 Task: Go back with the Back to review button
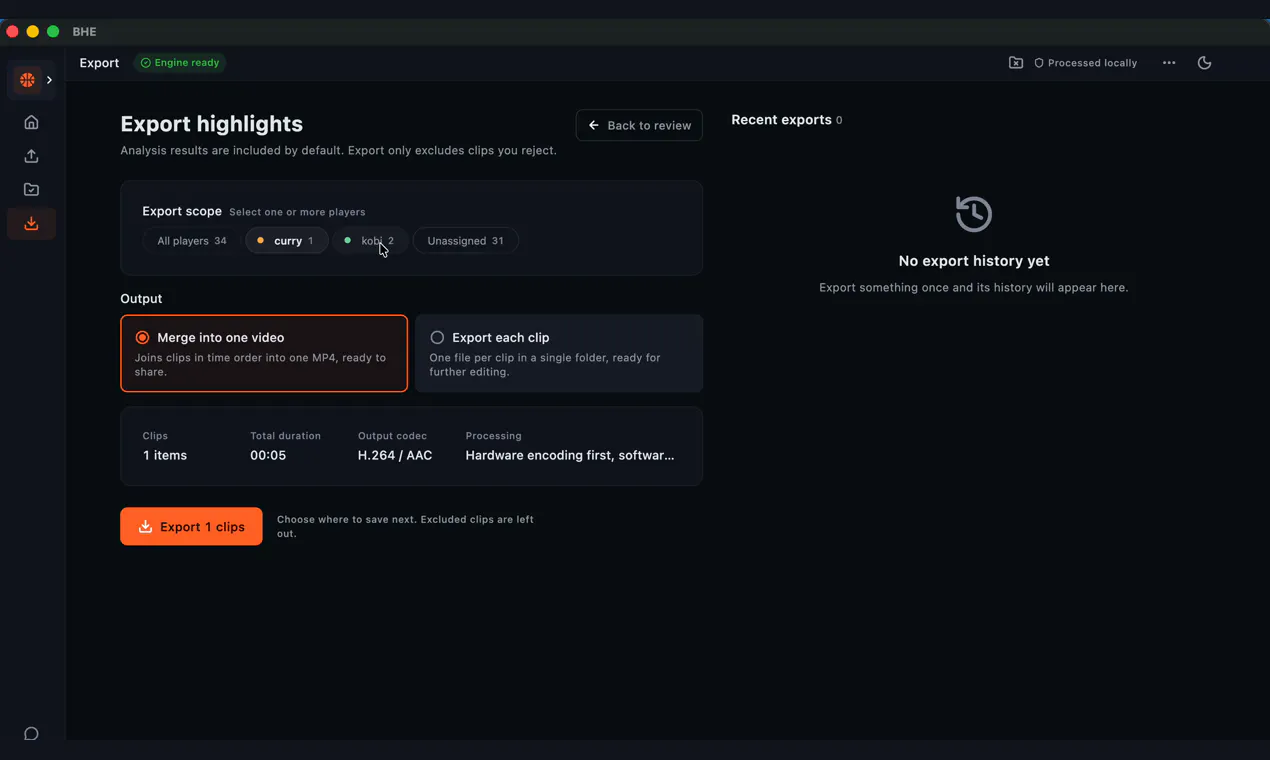point(639,125)
